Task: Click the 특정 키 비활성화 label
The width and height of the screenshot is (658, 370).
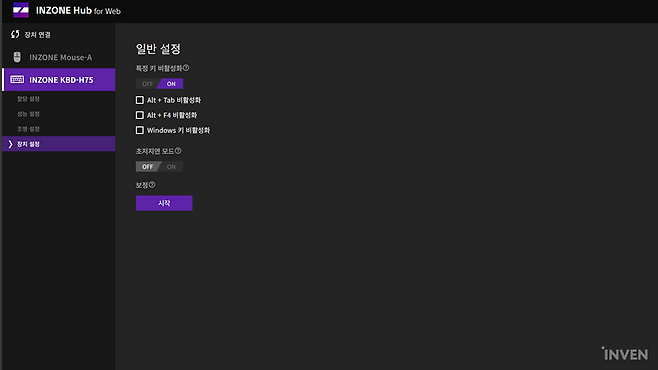Action: coord(159,68)
